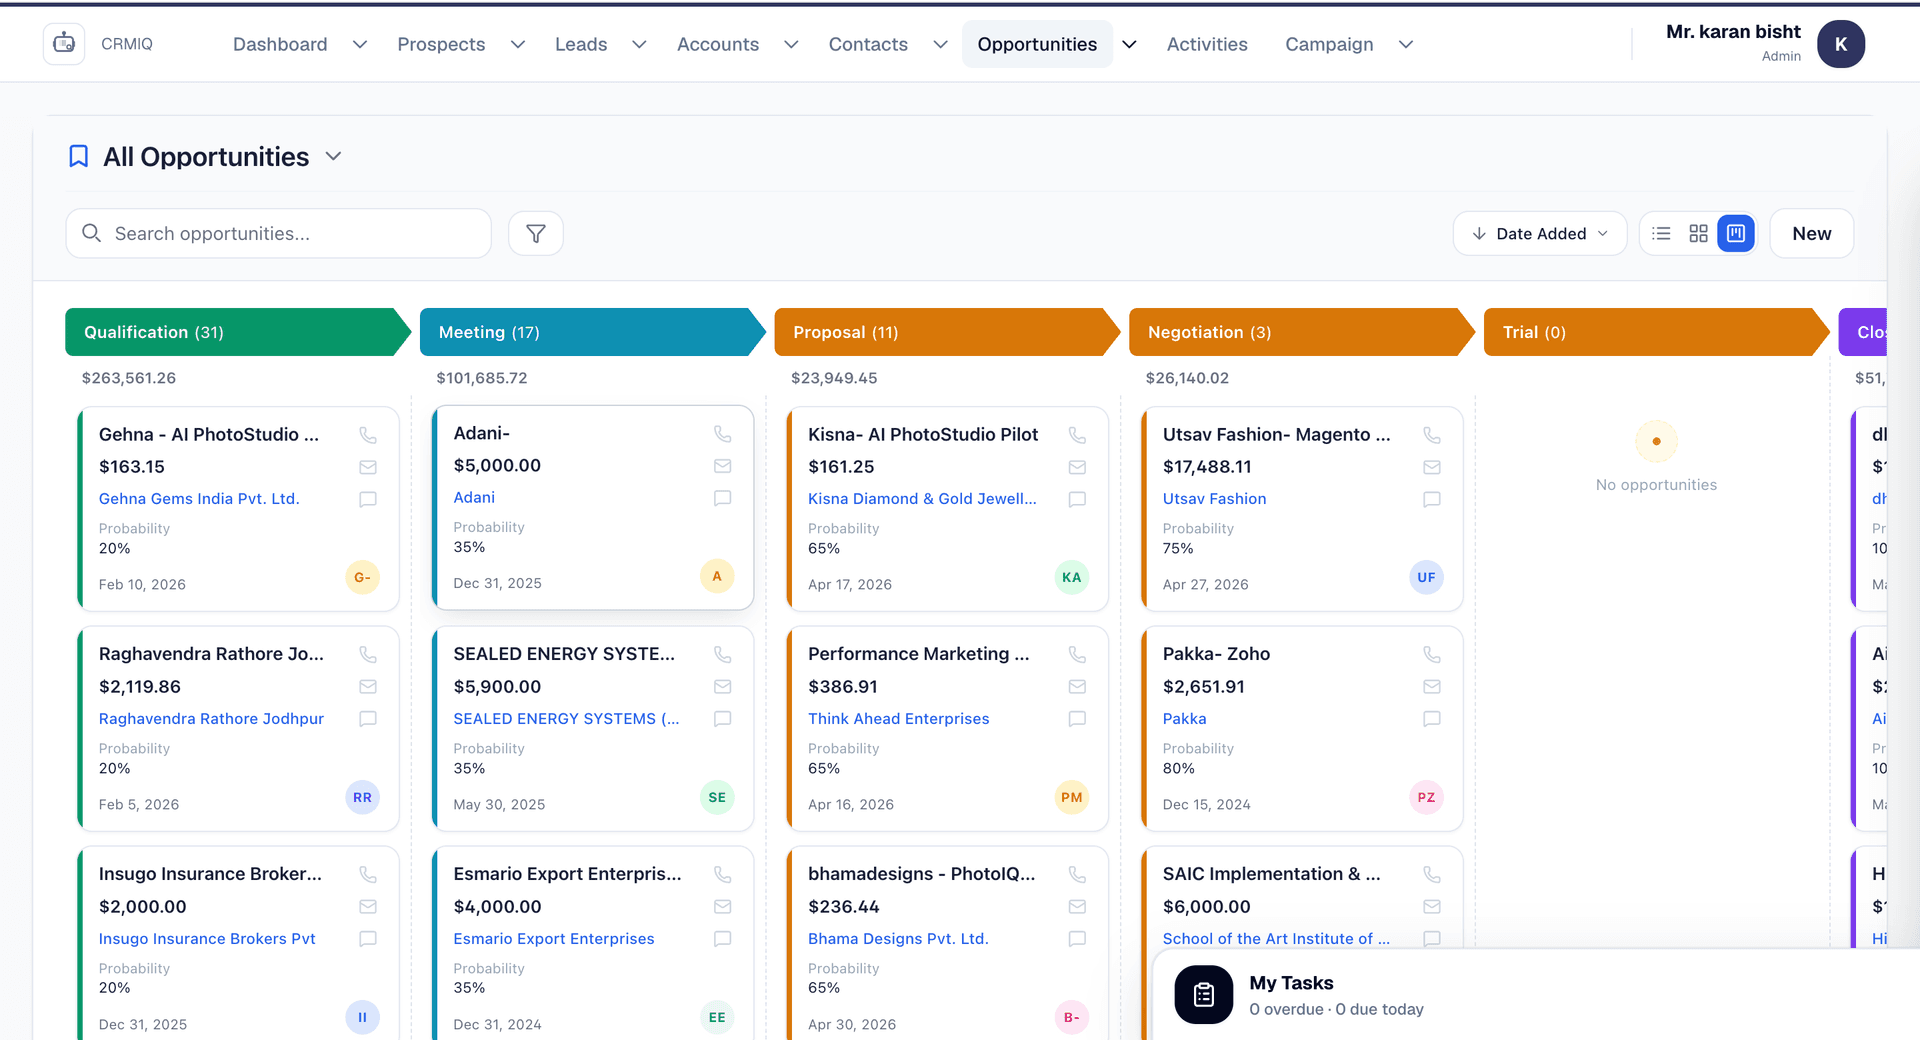This screenshot has width=1920, height=1040.
Task: Click mail icon on Adani- card
Action: pyautogui.click(x=723, y=466)
